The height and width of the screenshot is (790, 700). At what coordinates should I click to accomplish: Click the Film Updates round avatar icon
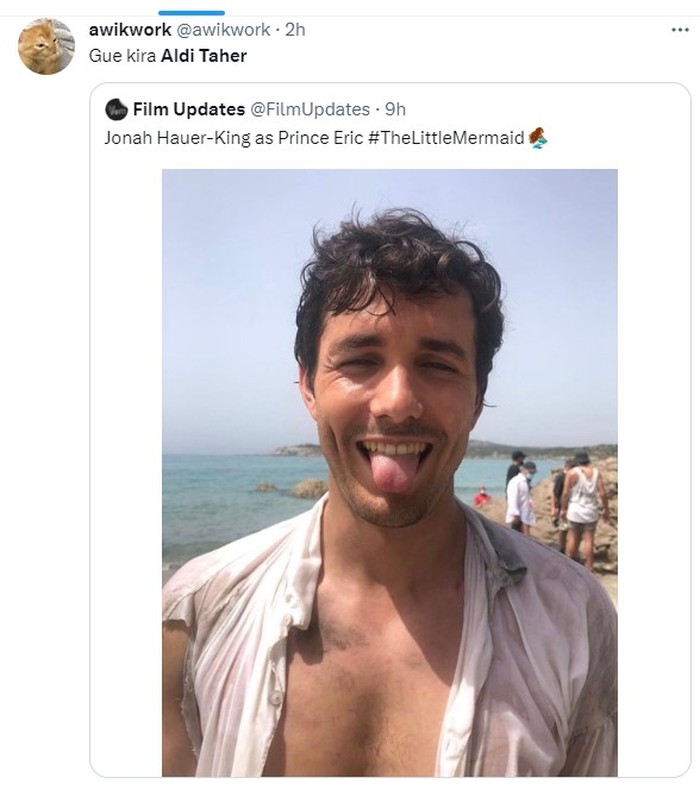pyautogui.click(x=116, y=109)
